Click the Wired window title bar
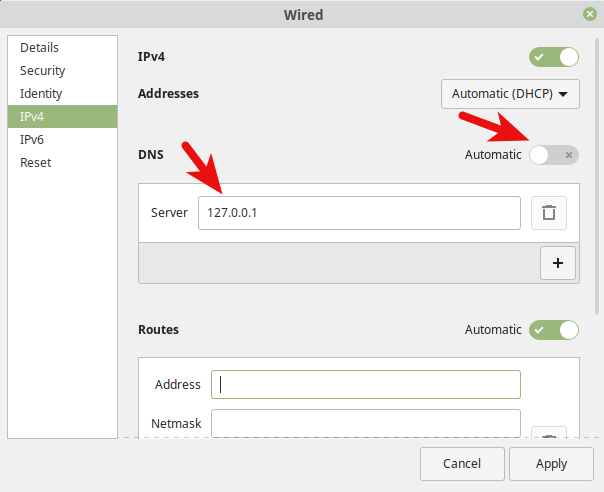Viewport: 604px width, 492px height. pos(301,14)
